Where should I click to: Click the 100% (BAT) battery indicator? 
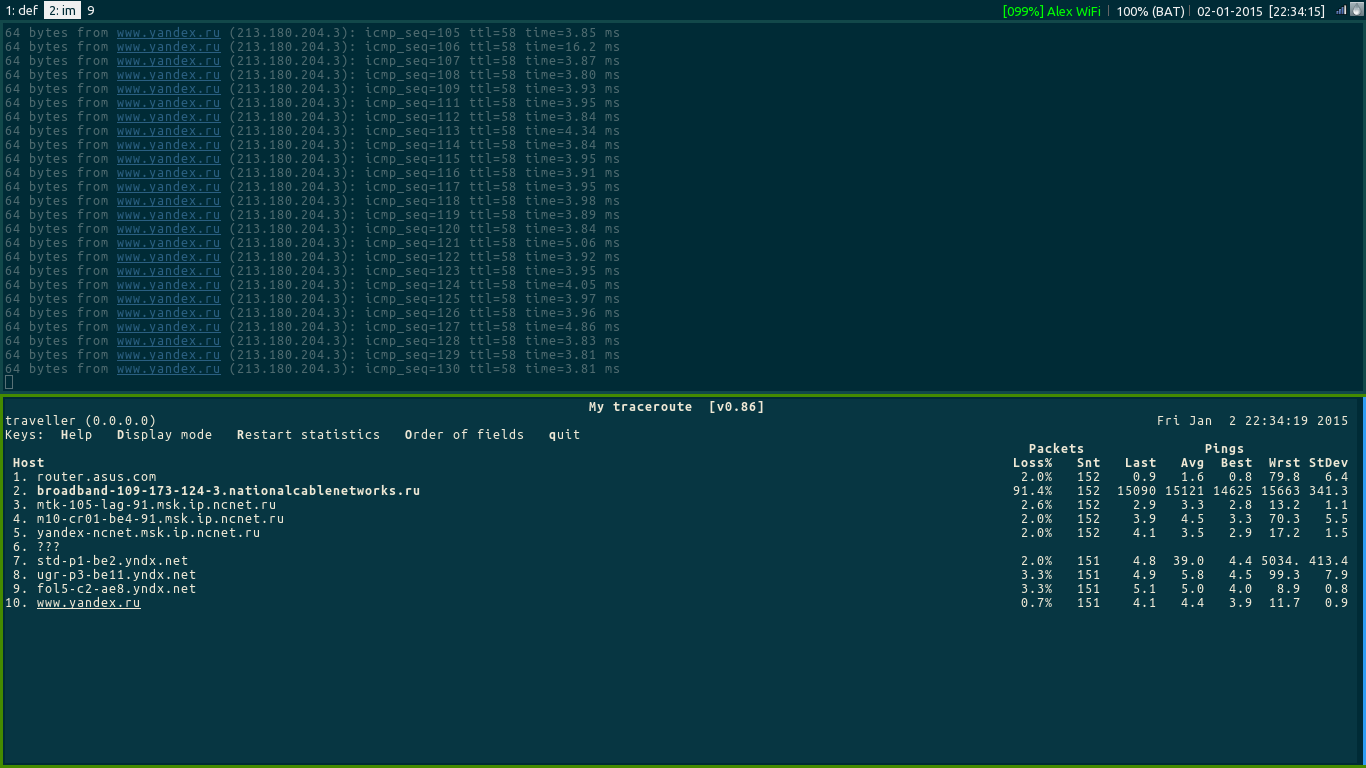[x=1151, y=11]
